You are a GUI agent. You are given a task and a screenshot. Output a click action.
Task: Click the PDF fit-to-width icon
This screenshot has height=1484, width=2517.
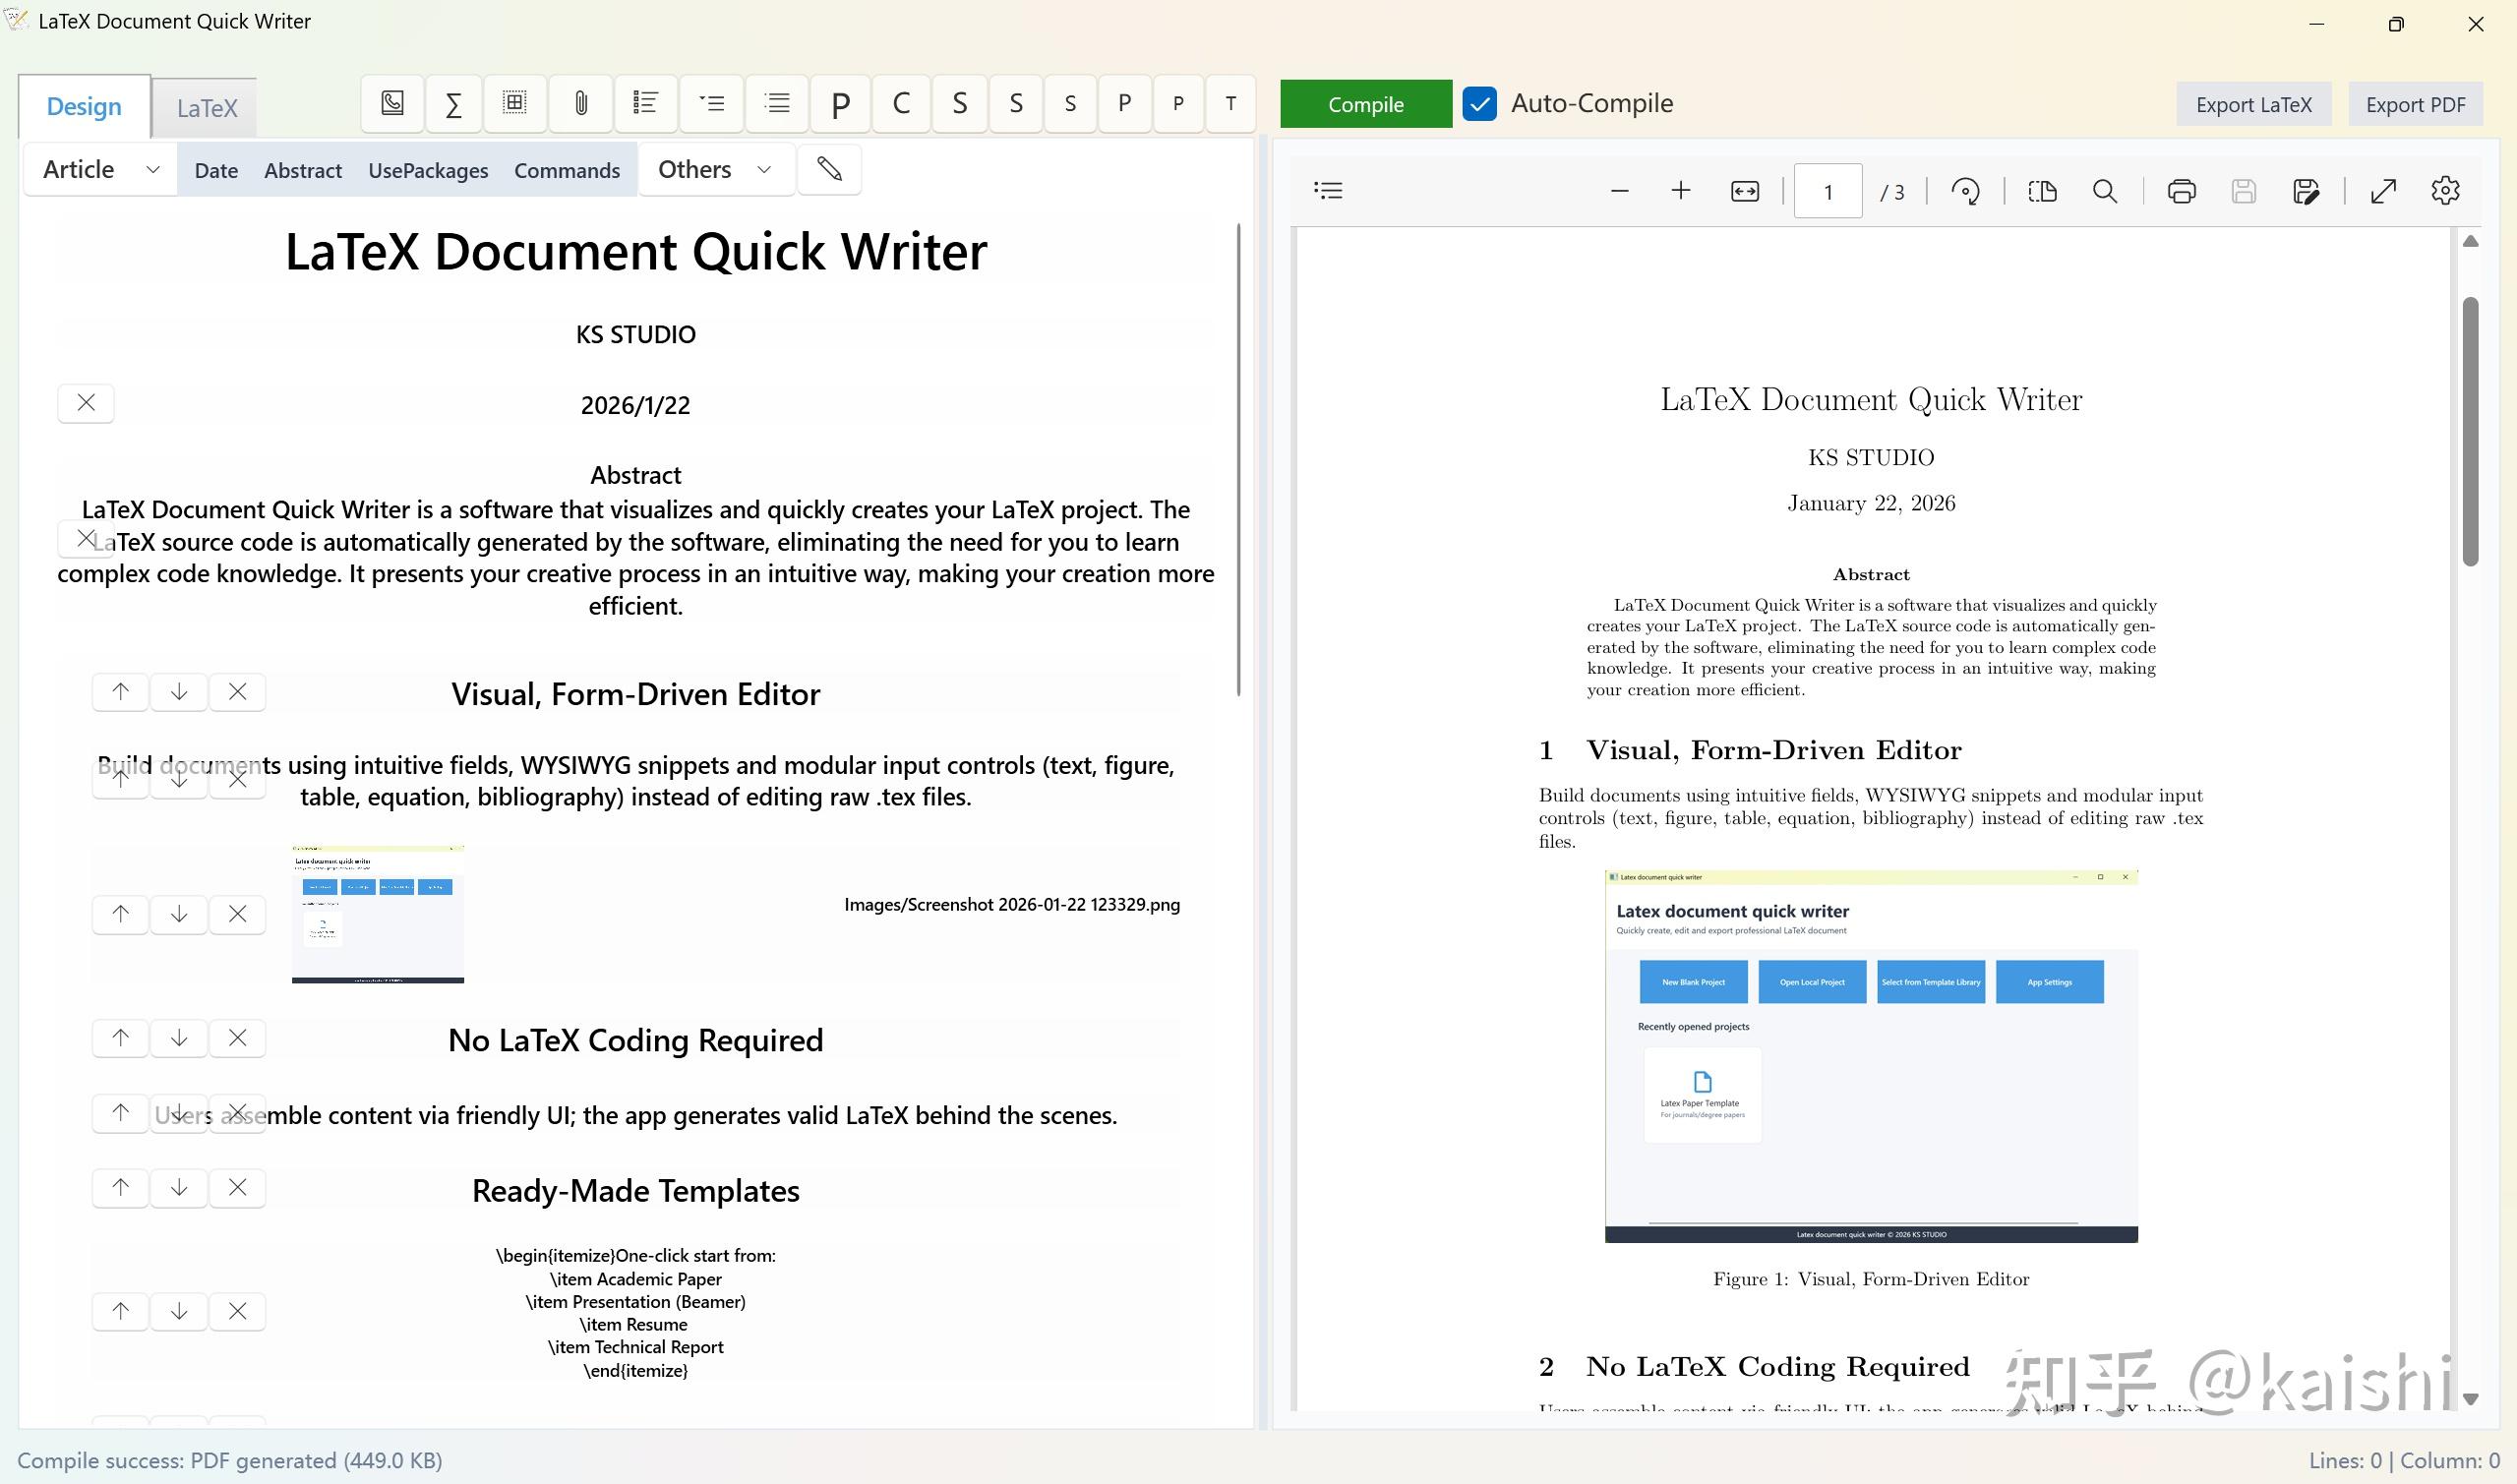tap(1744, 191)
